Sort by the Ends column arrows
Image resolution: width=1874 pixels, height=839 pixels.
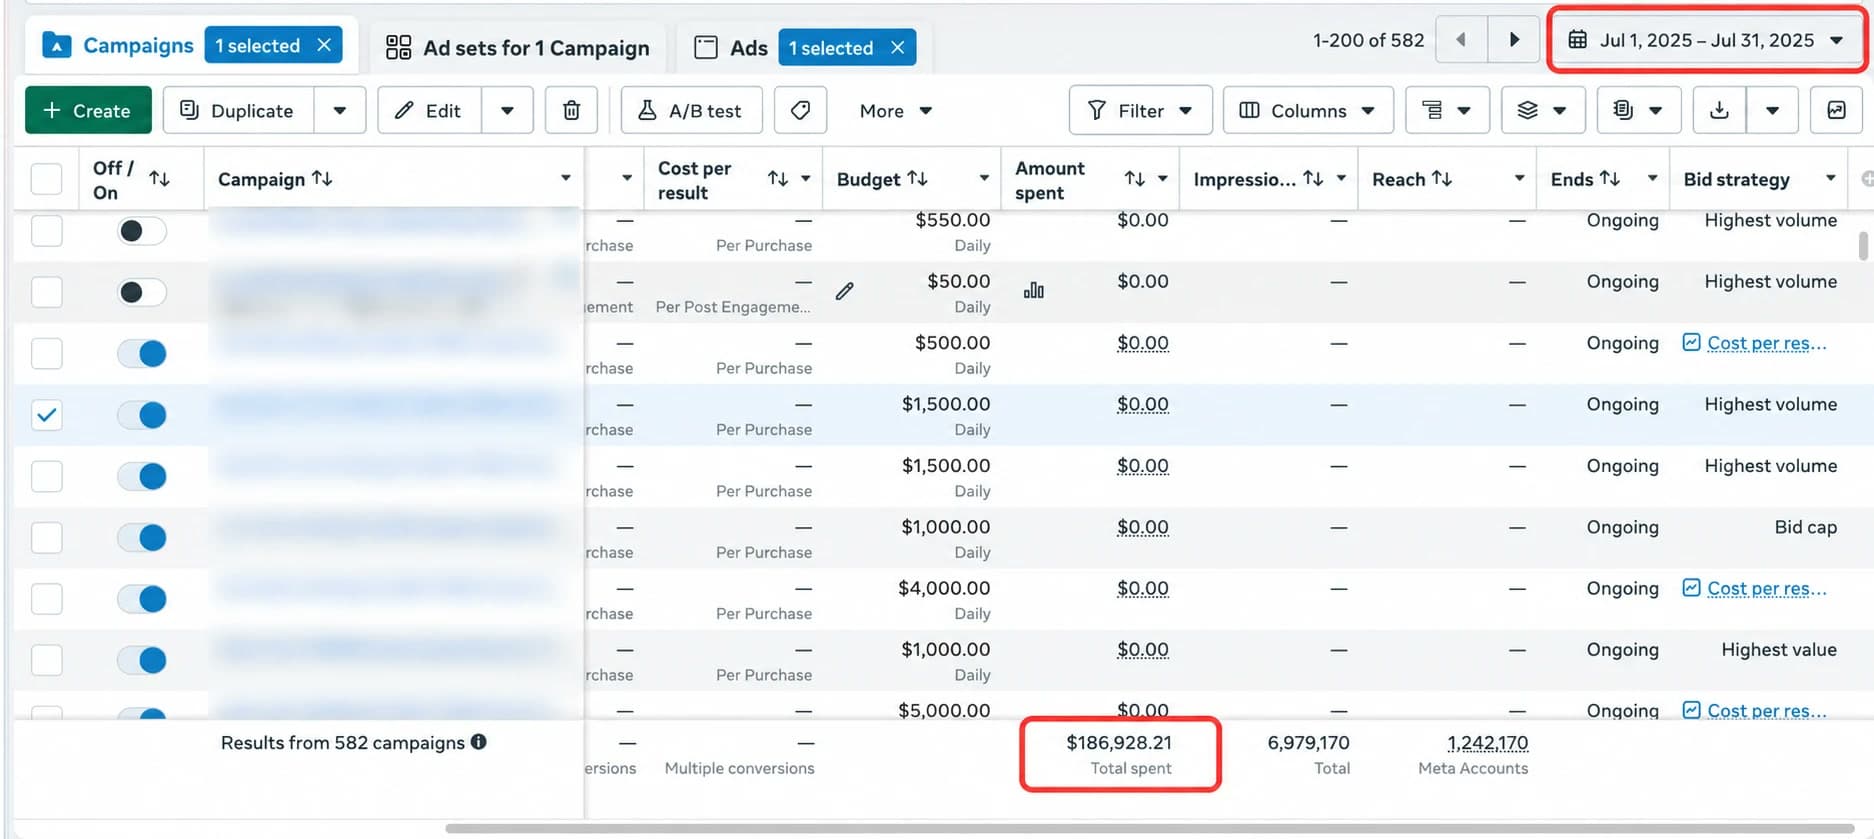1610,178
